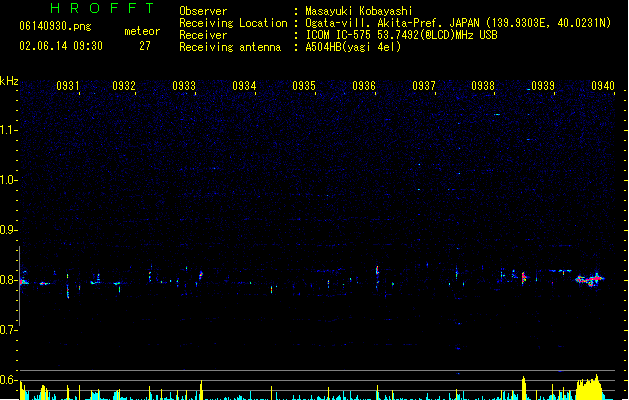
Task: Click the 0932 time marker
Action: [124, 86]
